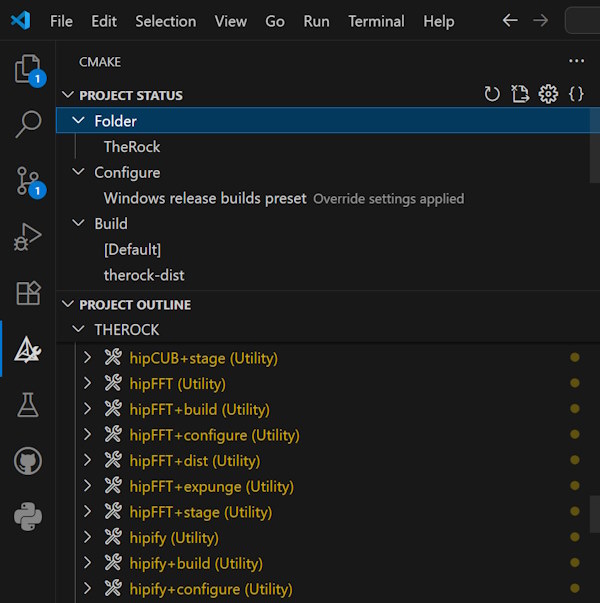
Task: Open the CMake panel more actions ellipsis
Action: pos(577,61)
